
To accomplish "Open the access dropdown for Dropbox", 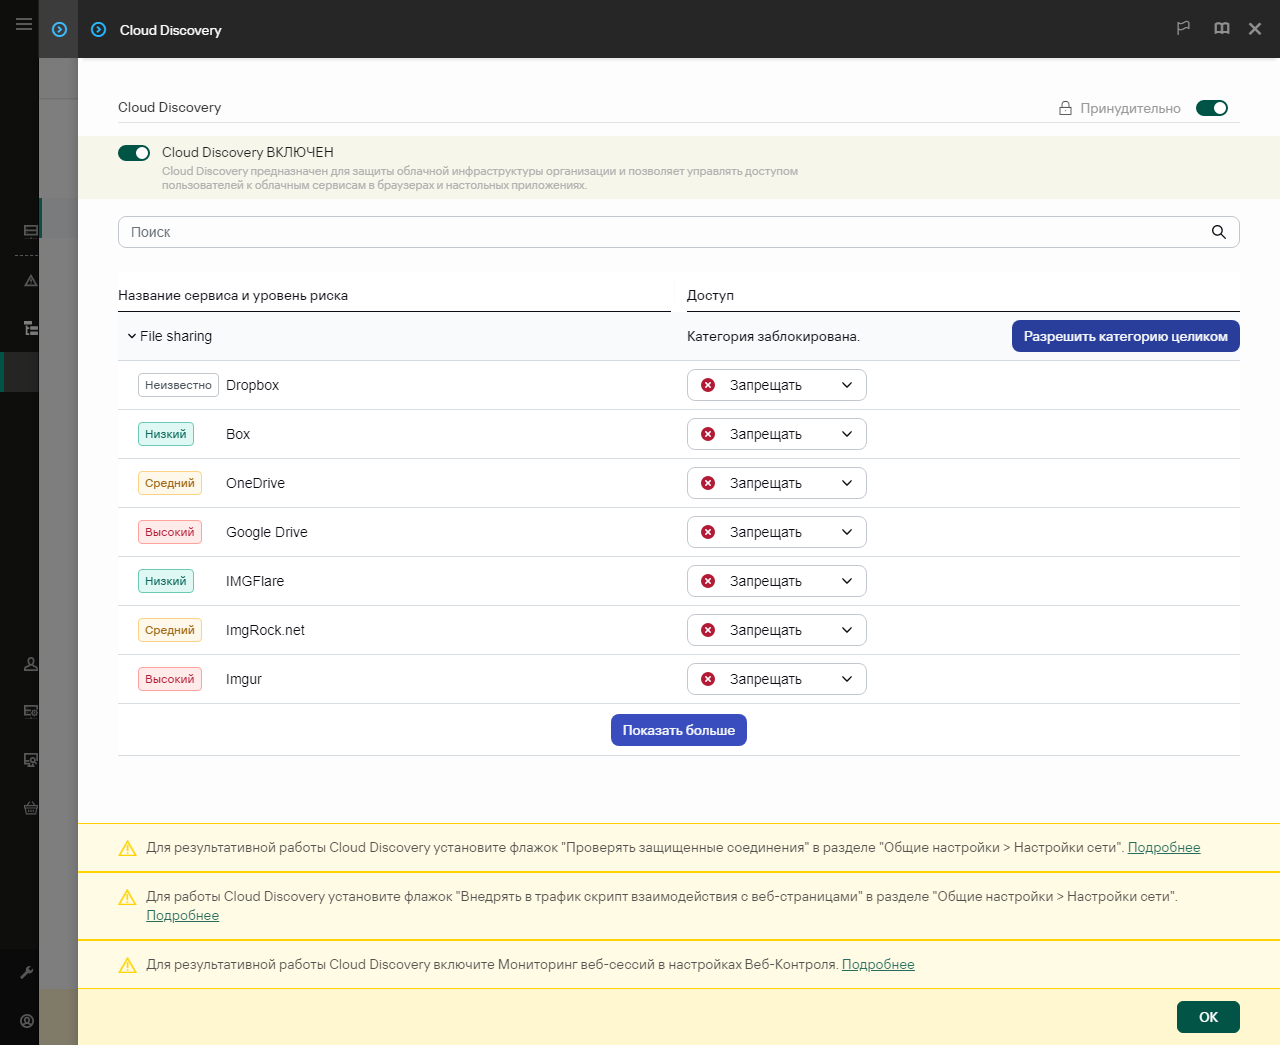I will (x=776, y=384).
